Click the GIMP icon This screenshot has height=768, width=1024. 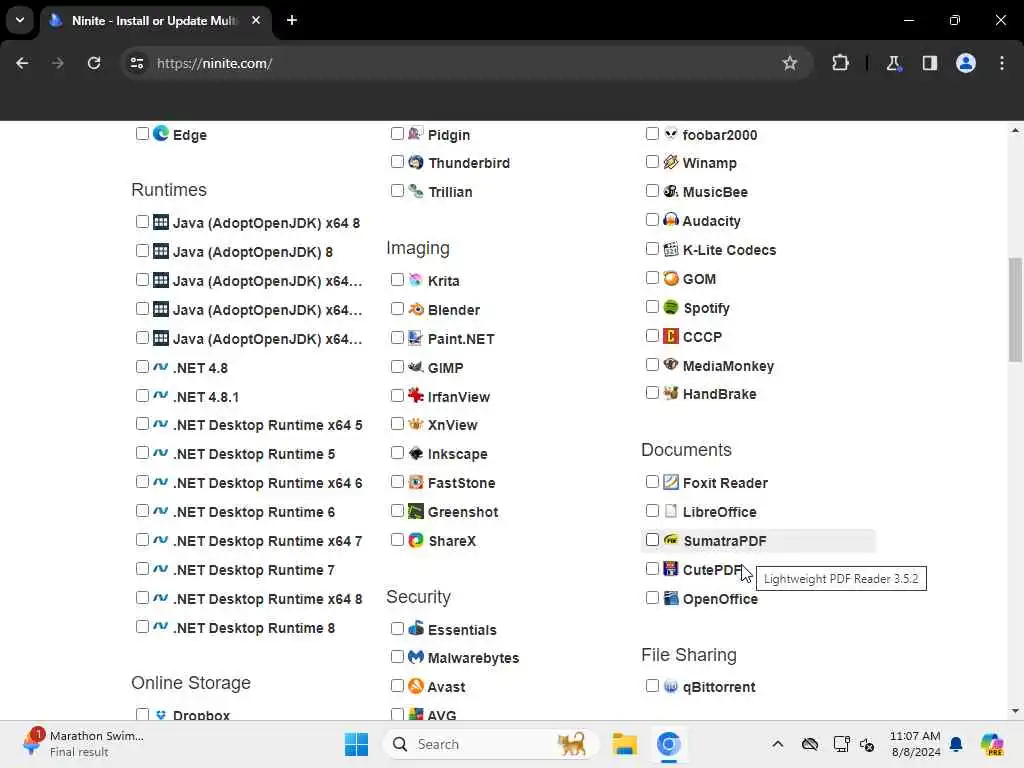[x=416, y=367]
